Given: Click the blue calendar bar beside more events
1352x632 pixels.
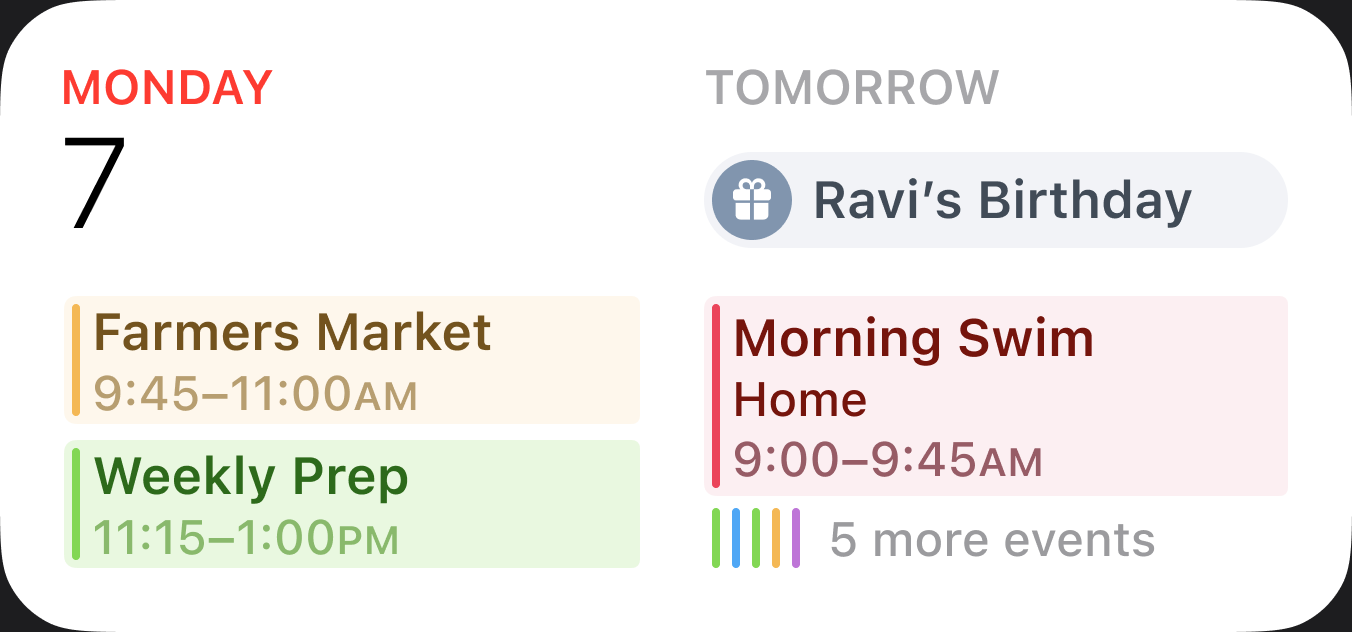Looking at the screenshot, I should (736, 538).
